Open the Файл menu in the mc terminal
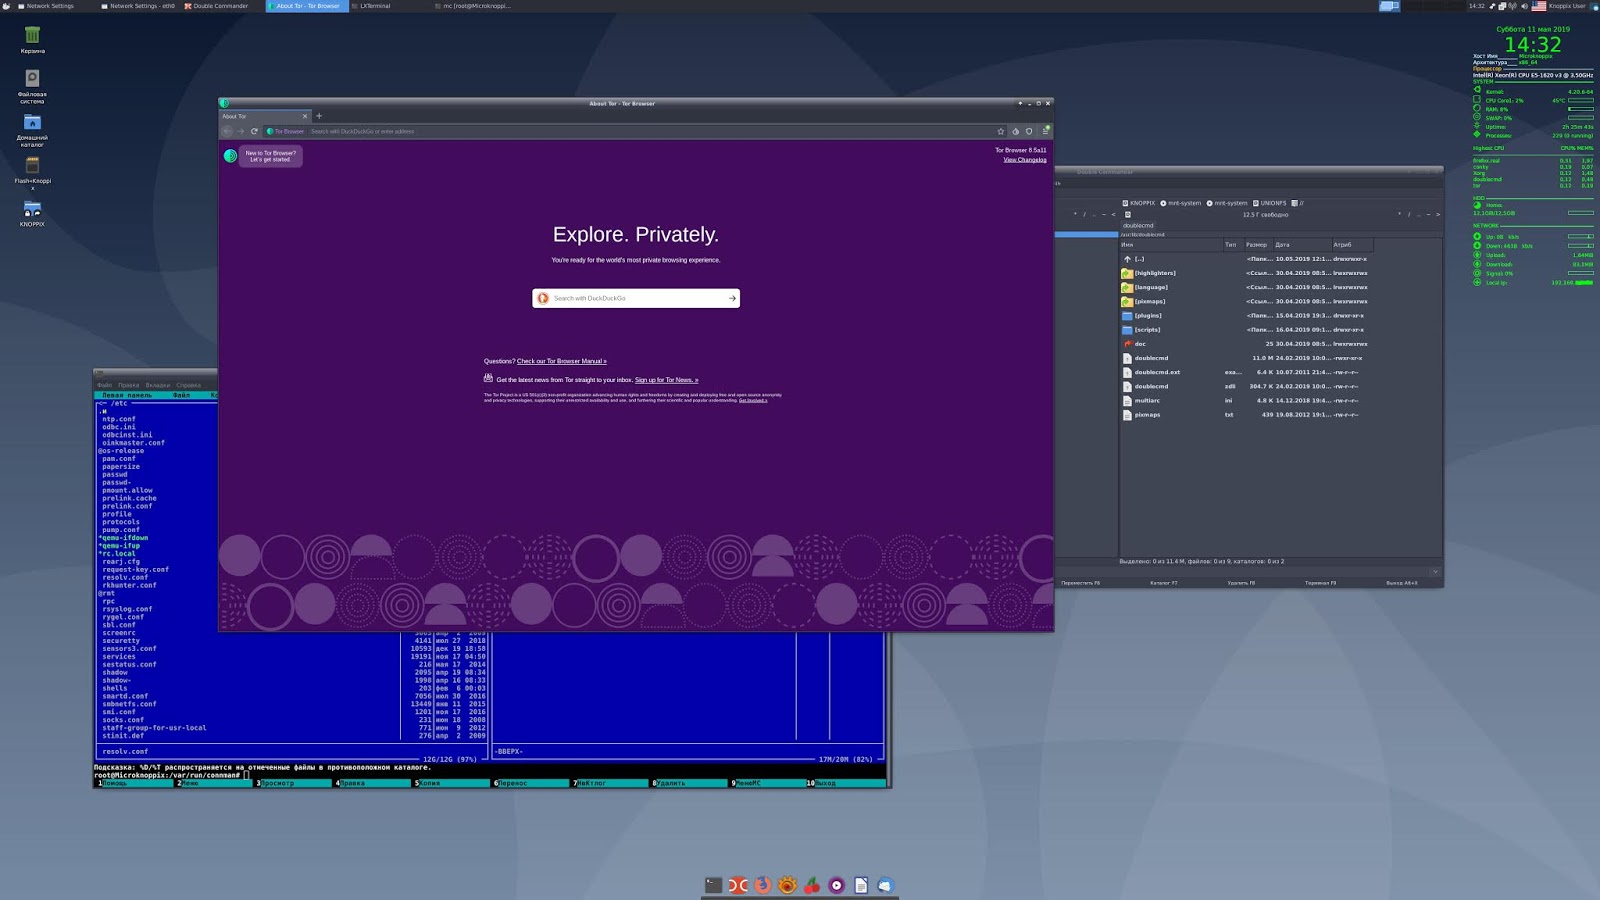 [x=104, y=385]
